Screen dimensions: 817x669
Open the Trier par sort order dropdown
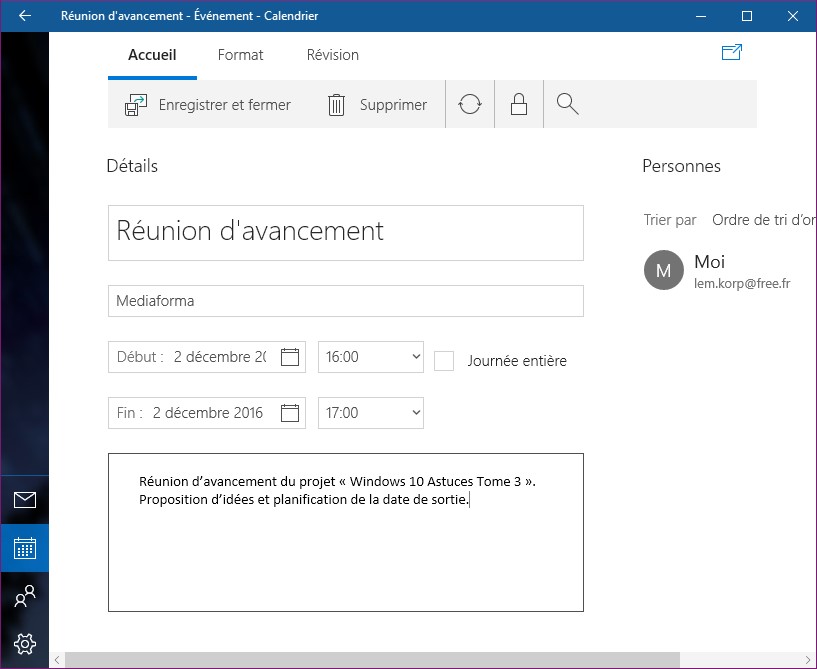click(762, 220)
